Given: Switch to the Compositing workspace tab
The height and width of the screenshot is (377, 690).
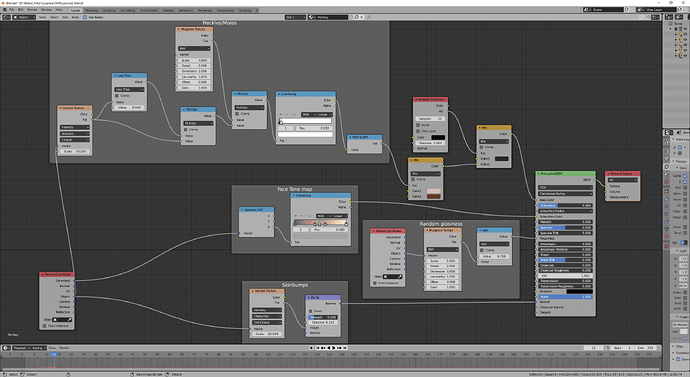Looking at the screenshot, I should [x=225, y=10].
